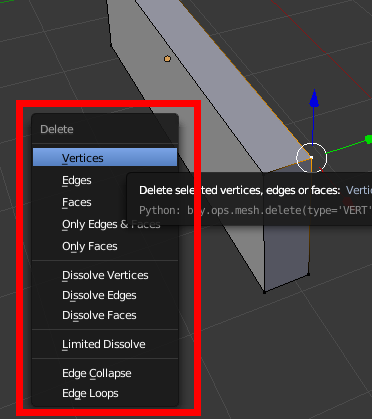Select the orange face center dot
Screen dimensions: 372x419
(x=167, y=59)
